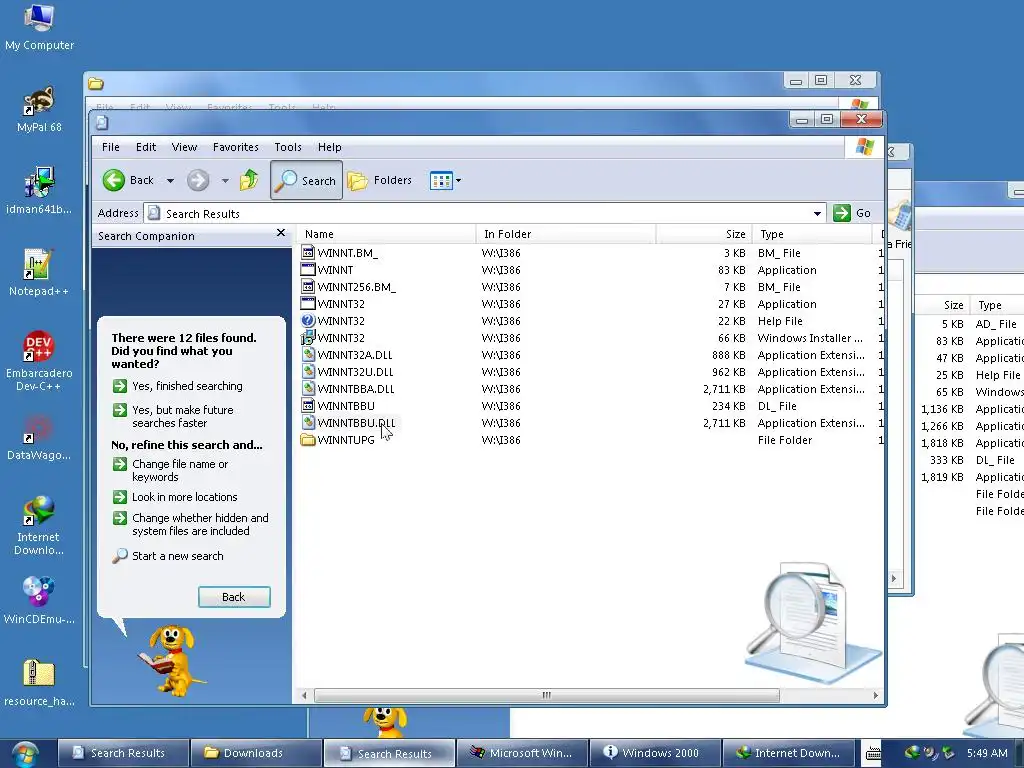
Task: Select the WINNT32 Windows Installer icon
Action: [308, 338]
